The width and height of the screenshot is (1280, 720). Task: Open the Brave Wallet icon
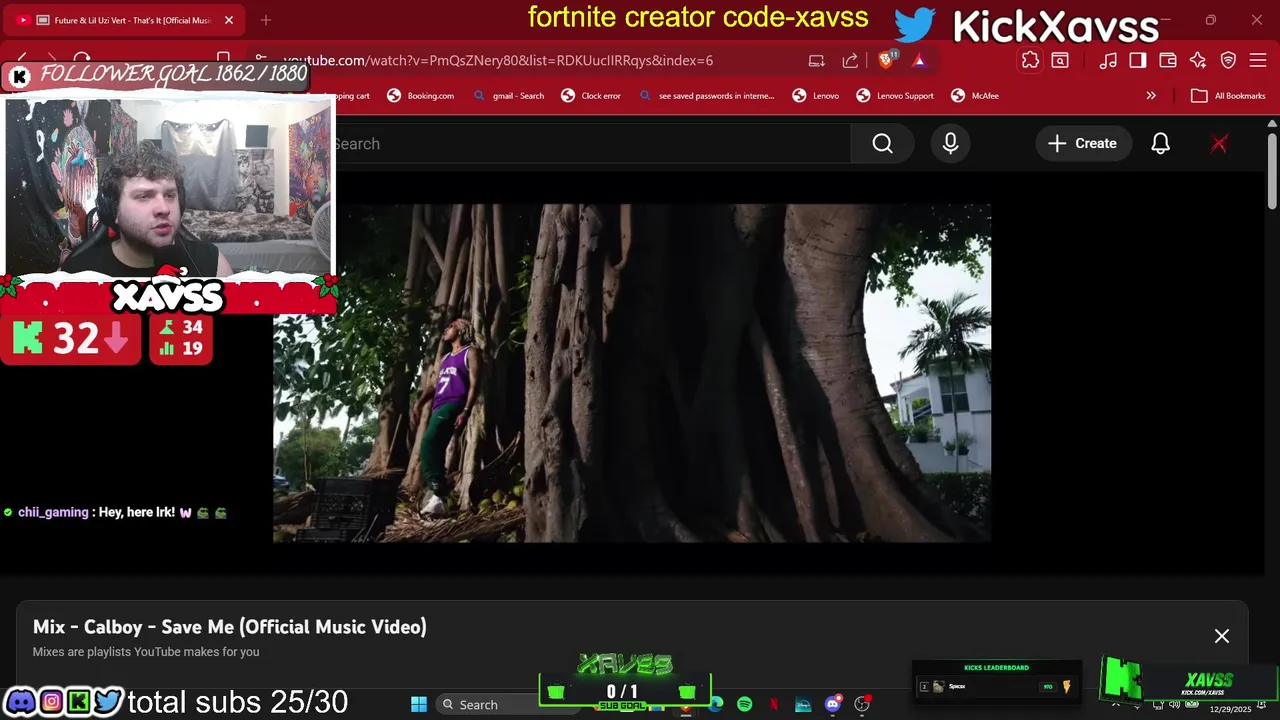click(x=1168, y=60)
